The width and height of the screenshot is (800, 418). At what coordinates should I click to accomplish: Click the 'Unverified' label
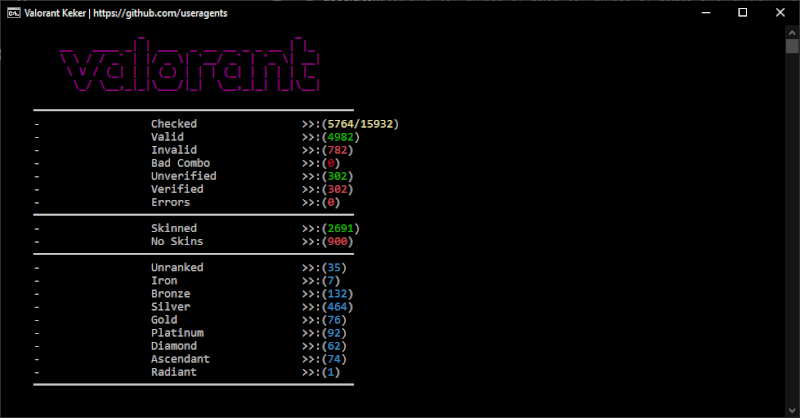click(x=183, y=176)
